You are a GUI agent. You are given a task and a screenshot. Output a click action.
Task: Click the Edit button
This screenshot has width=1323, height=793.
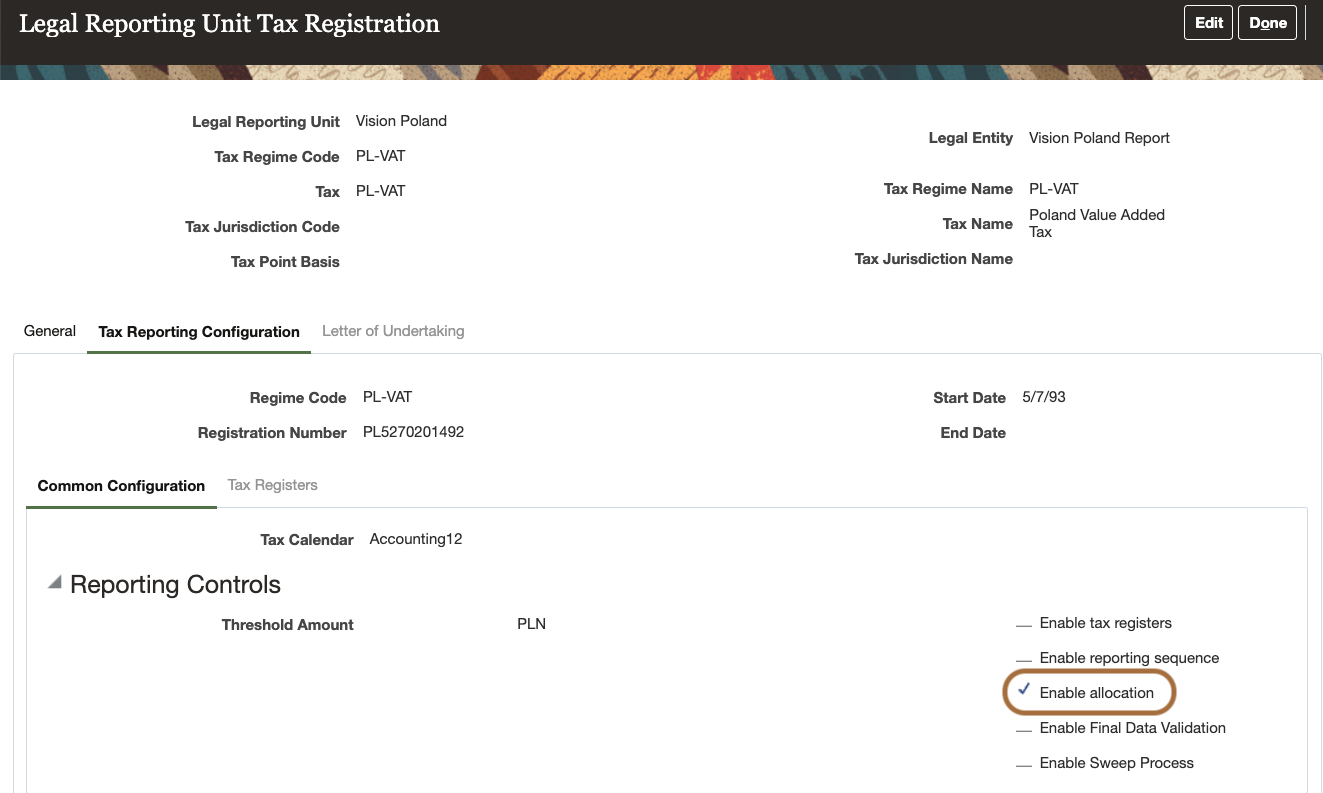tap(1208, 22)
